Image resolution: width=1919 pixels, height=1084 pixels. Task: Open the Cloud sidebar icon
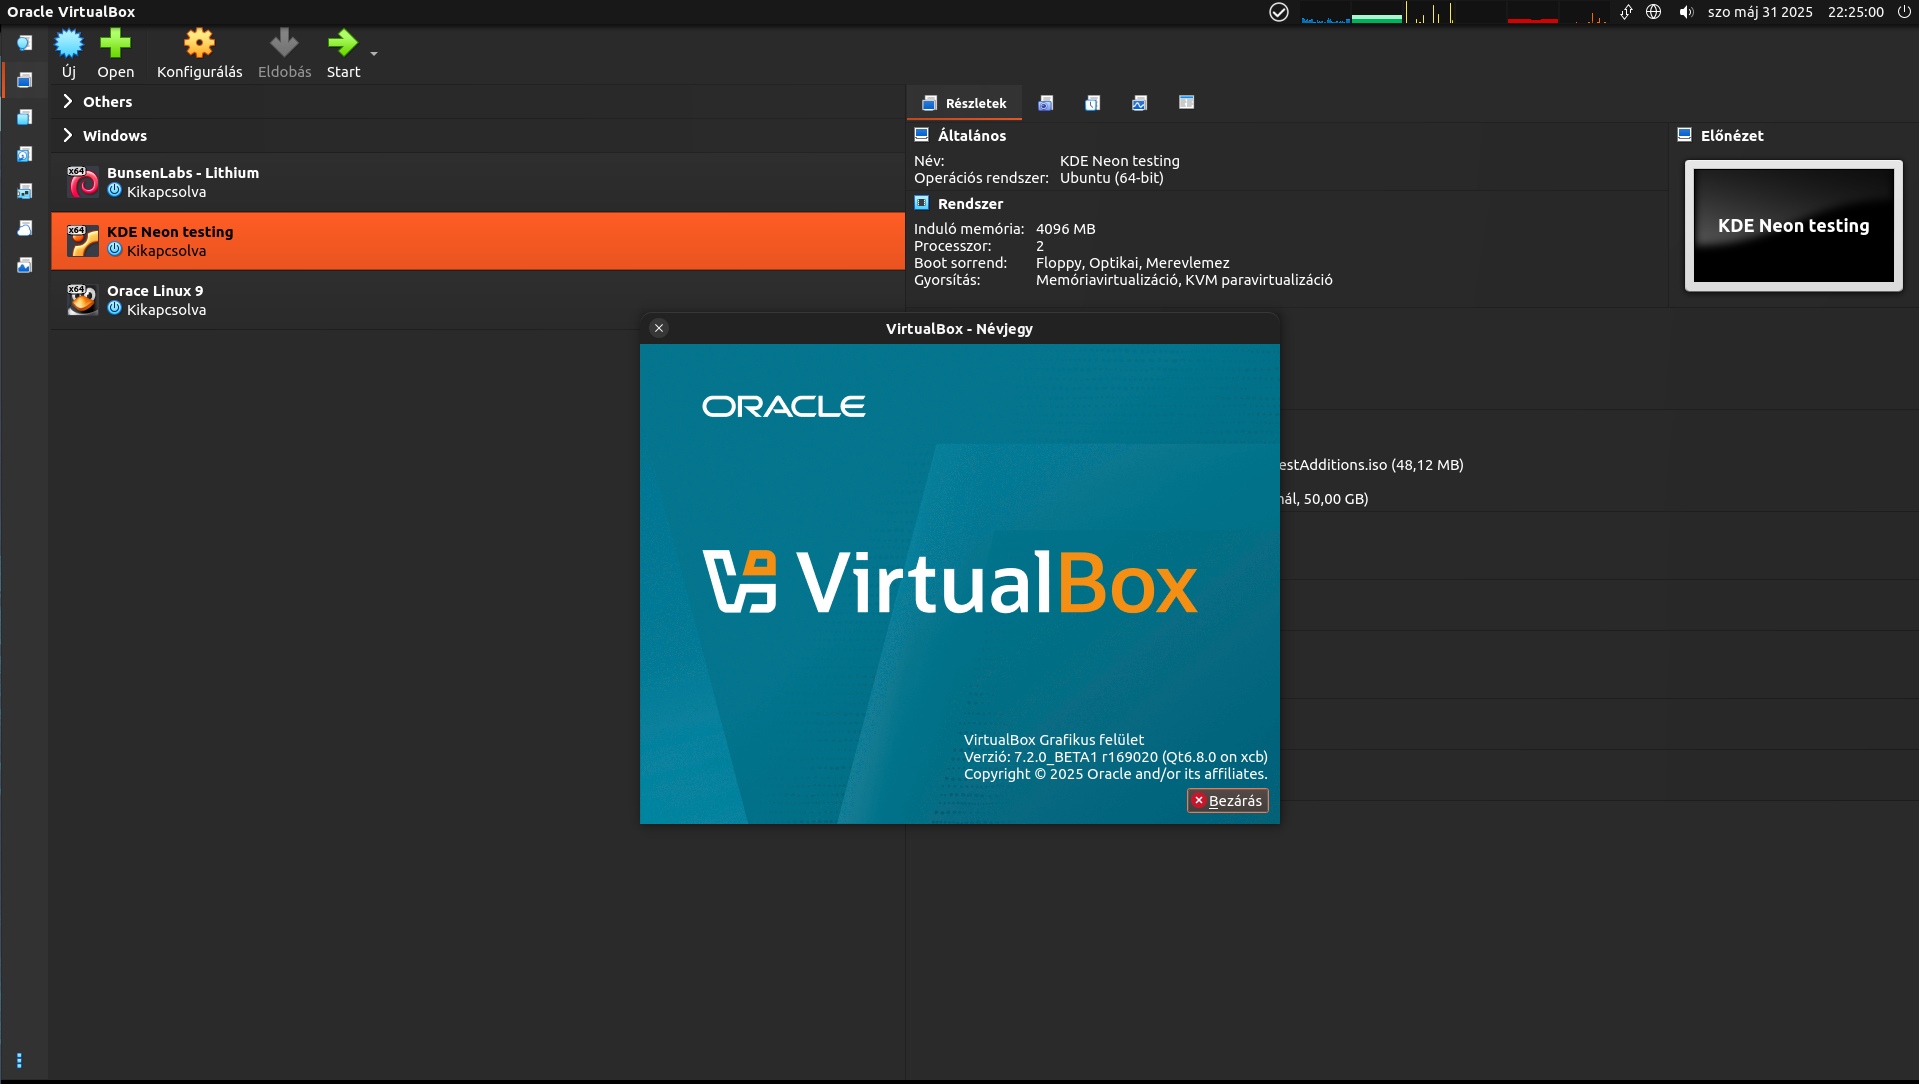[25, 228]
